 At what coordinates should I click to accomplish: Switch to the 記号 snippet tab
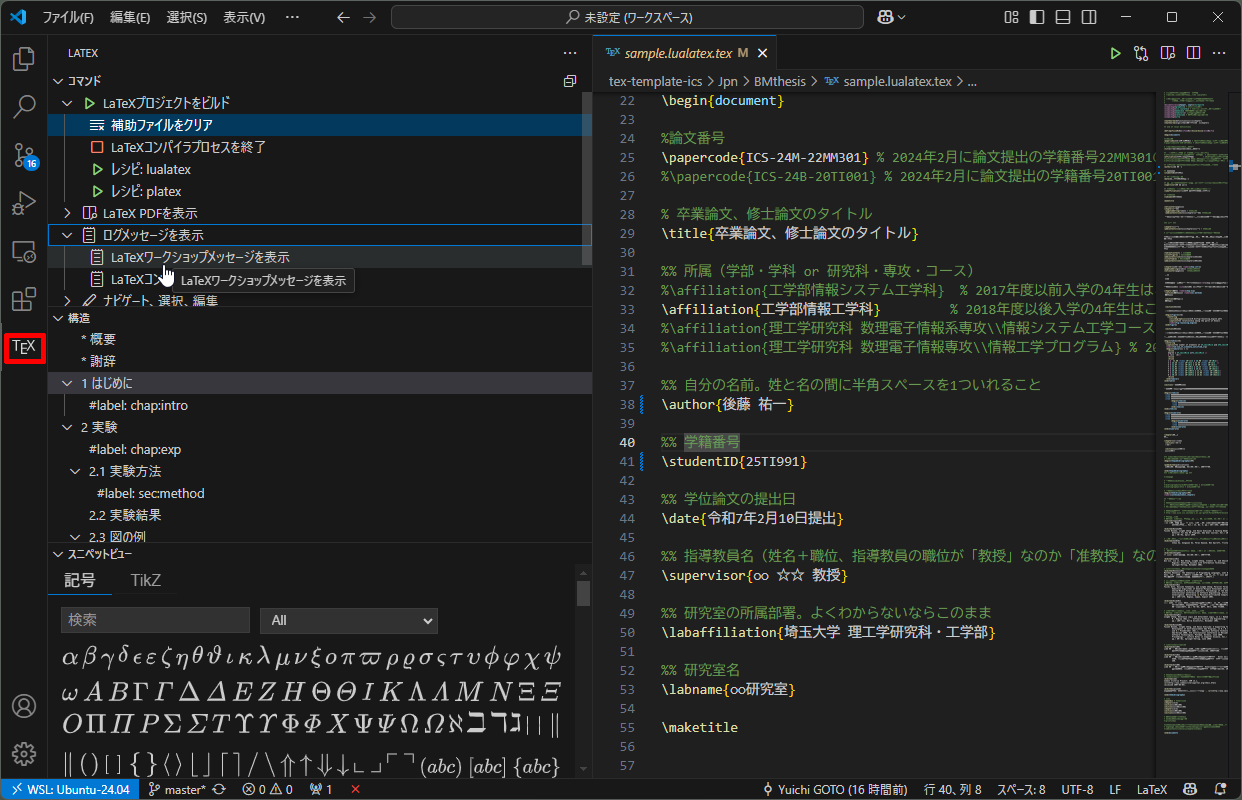80,580
